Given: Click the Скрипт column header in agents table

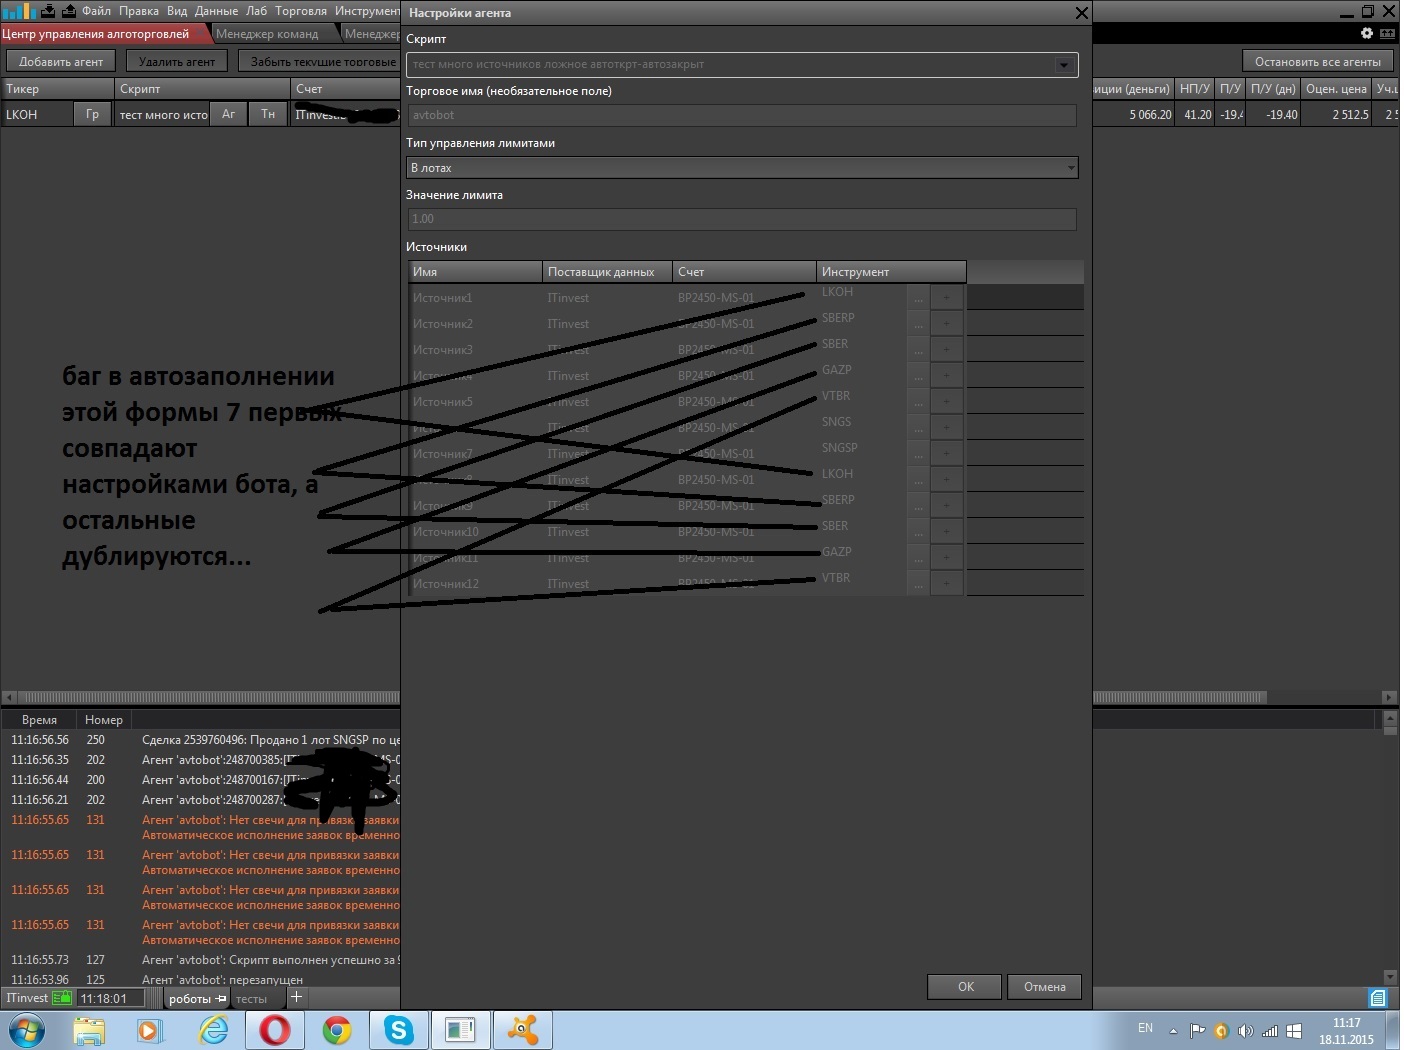Looking at the screenshot, I should point(202,89).
